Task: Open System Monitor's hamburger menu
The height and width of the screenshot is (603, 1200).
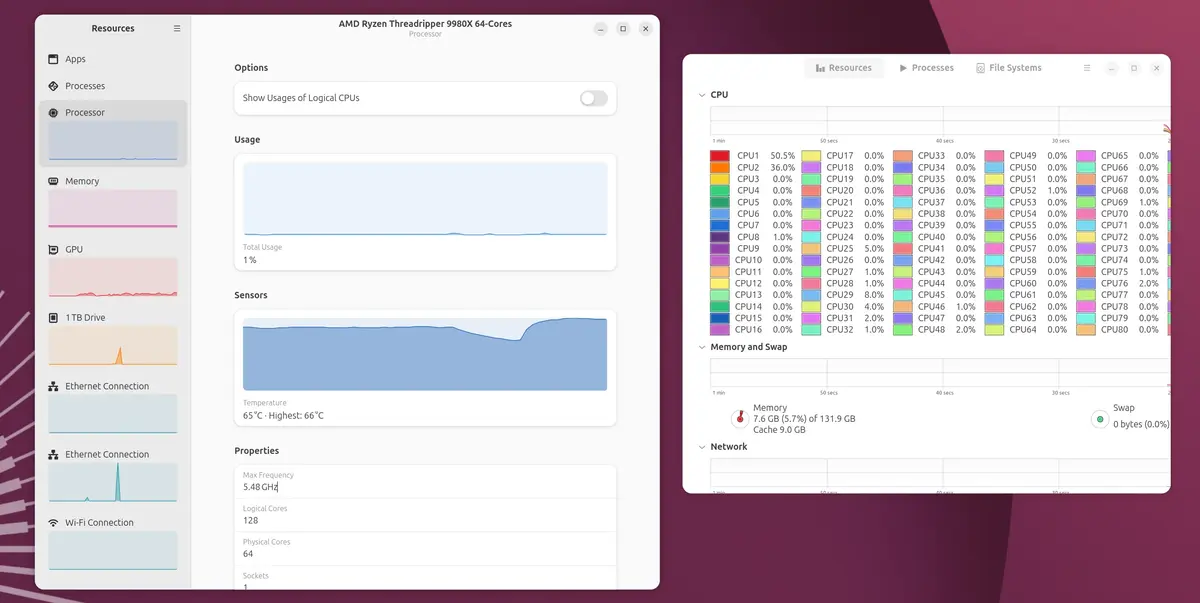Action: 1087,68
